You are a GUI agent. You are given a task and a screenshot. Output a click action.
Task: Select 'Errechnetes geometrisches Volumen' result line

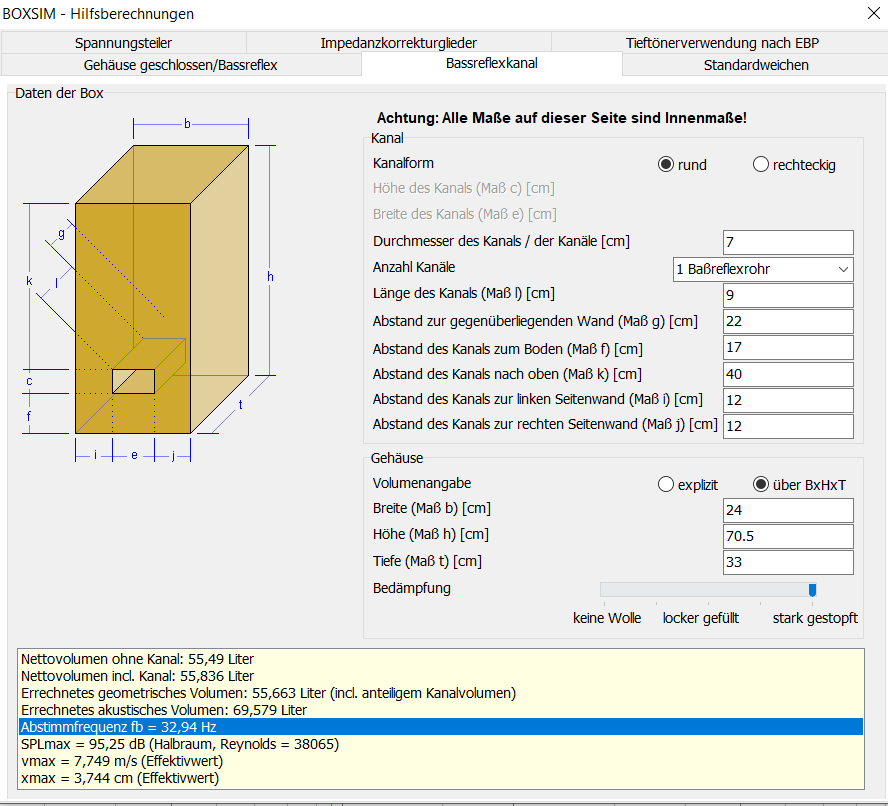tap(441, 693)
